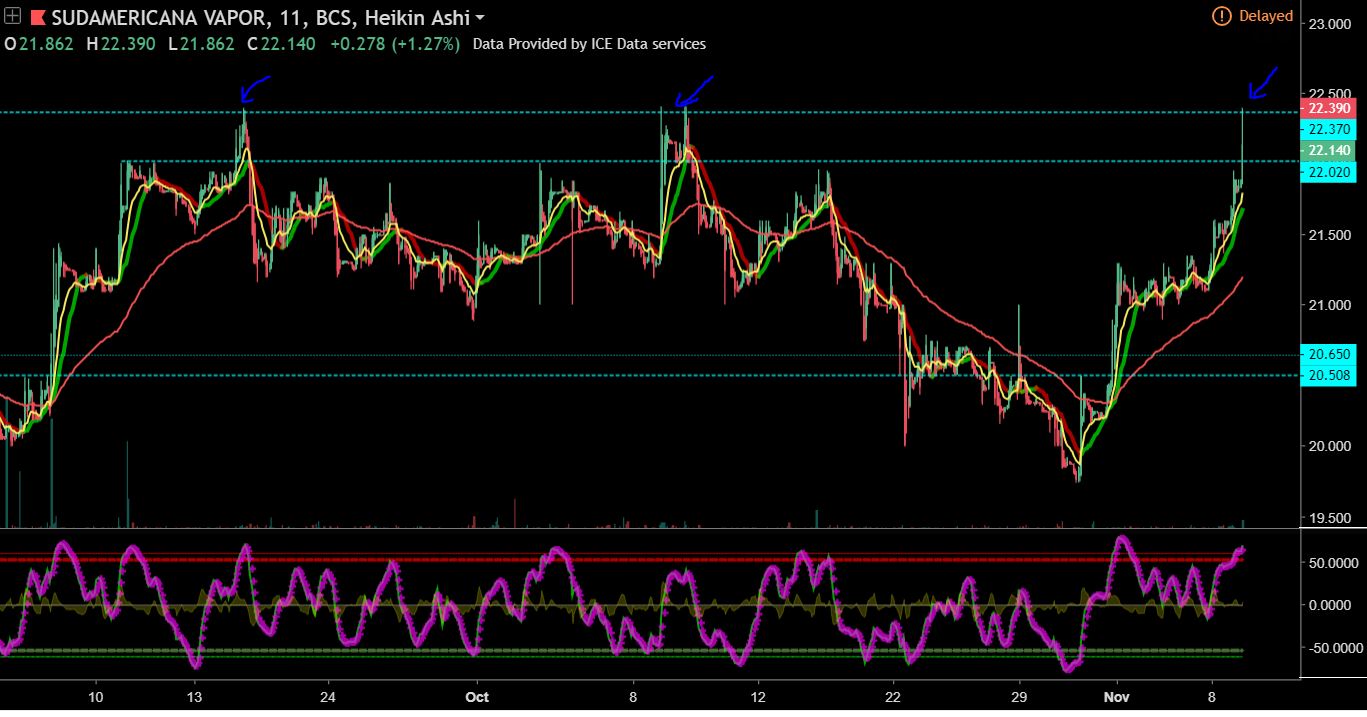Viewport: 1367px width, 717px height.
Task: Click the green 22.140 current price label
Action: [x=1327, y=150]
